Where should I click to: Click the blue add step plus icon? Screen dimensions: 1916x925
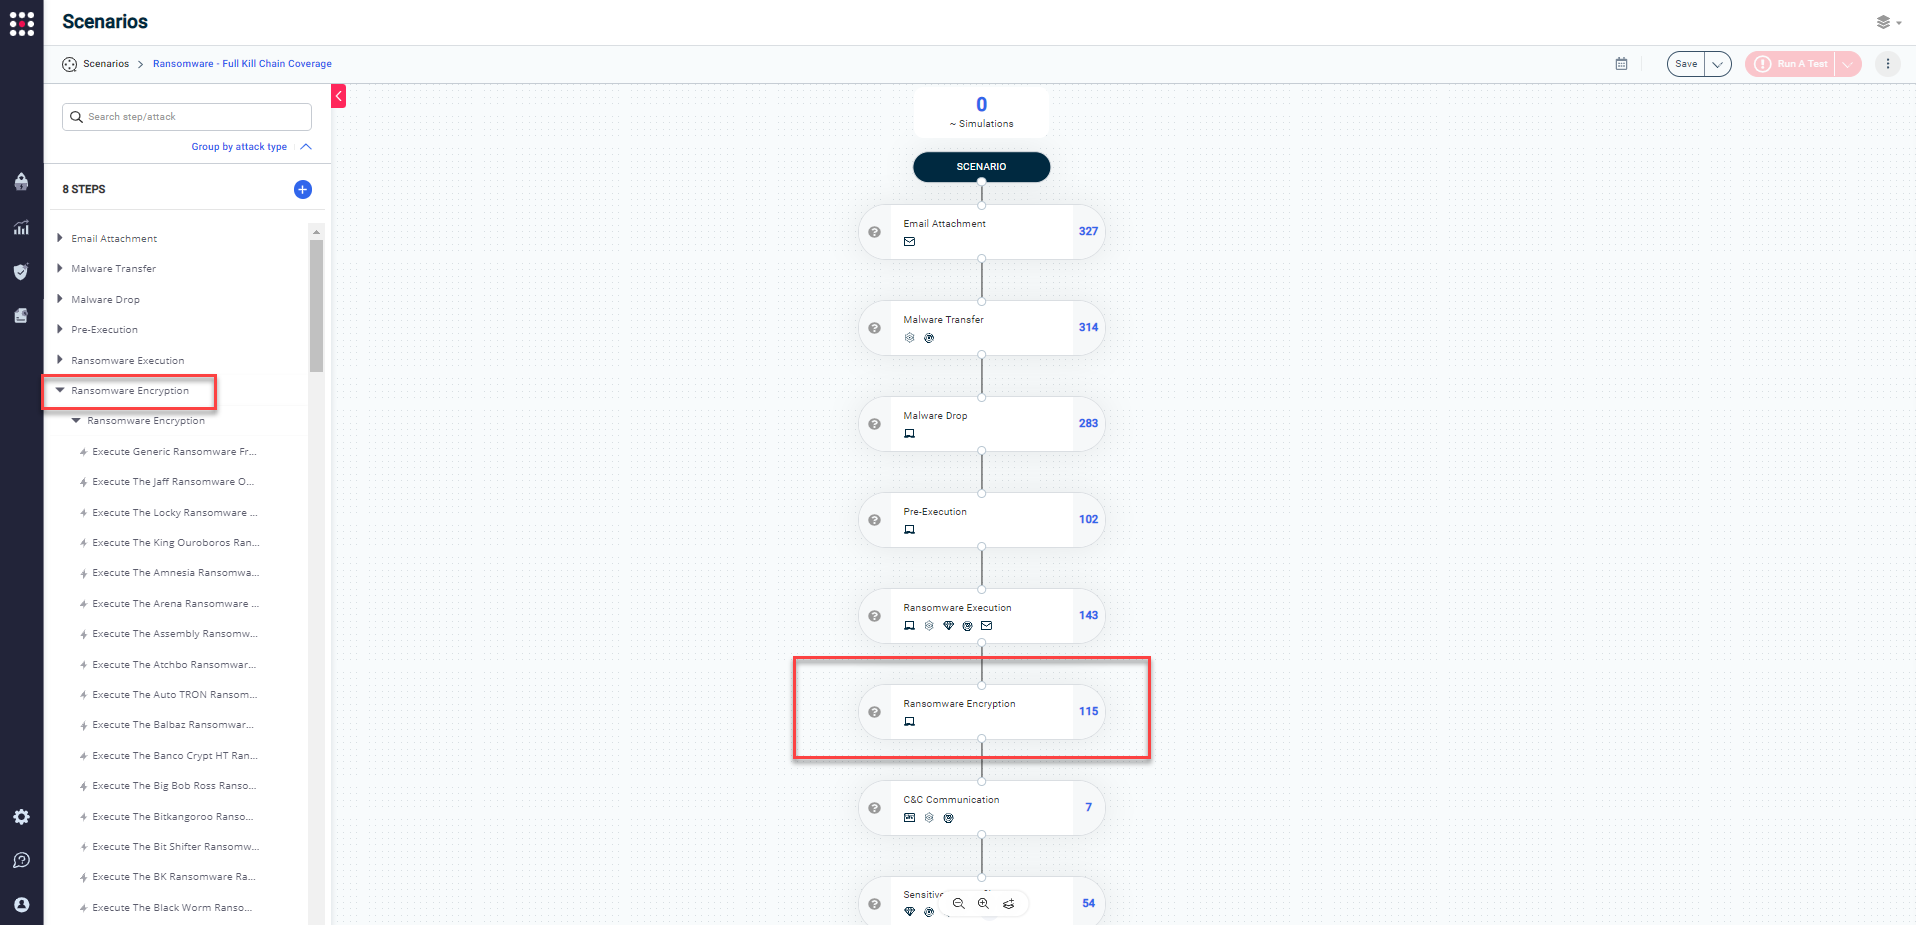pos(303,190)
